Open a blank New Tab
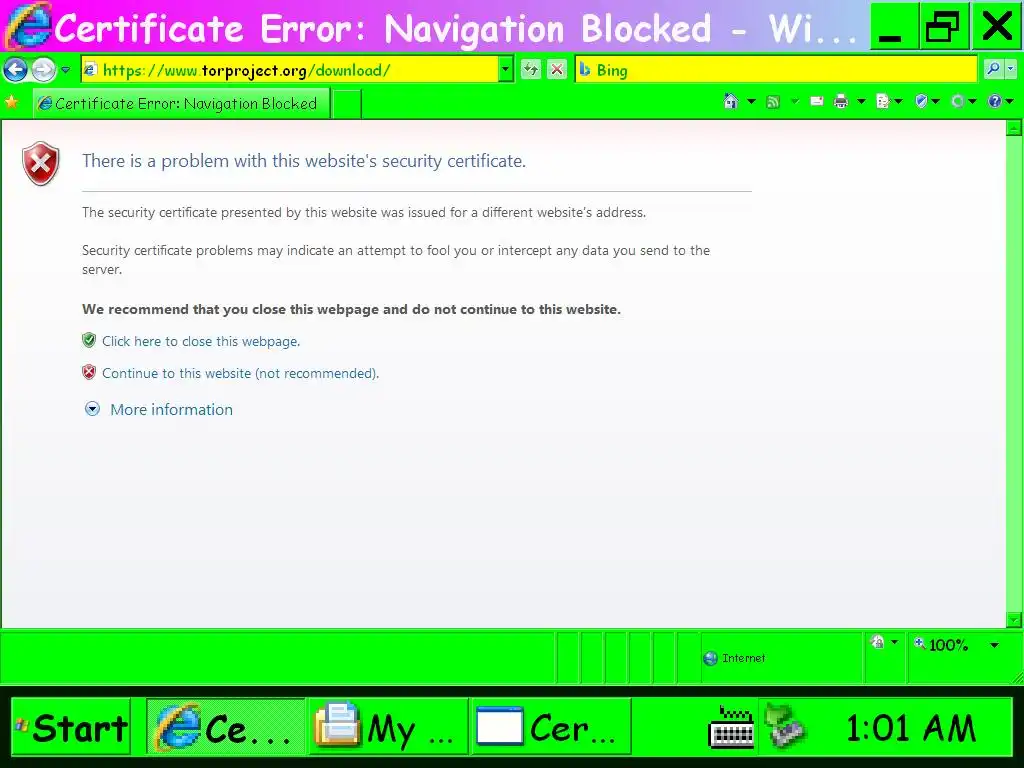The image size is (1024, 768). [346, 104]
